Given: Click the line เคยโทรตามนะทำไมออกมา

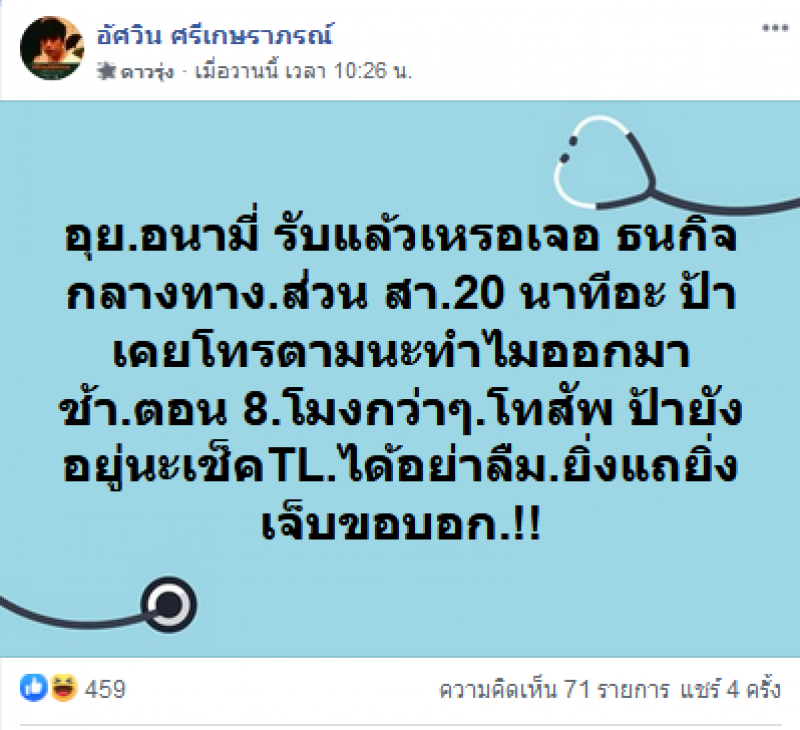Looking at the screenshot, I should (x=401, y=351).
